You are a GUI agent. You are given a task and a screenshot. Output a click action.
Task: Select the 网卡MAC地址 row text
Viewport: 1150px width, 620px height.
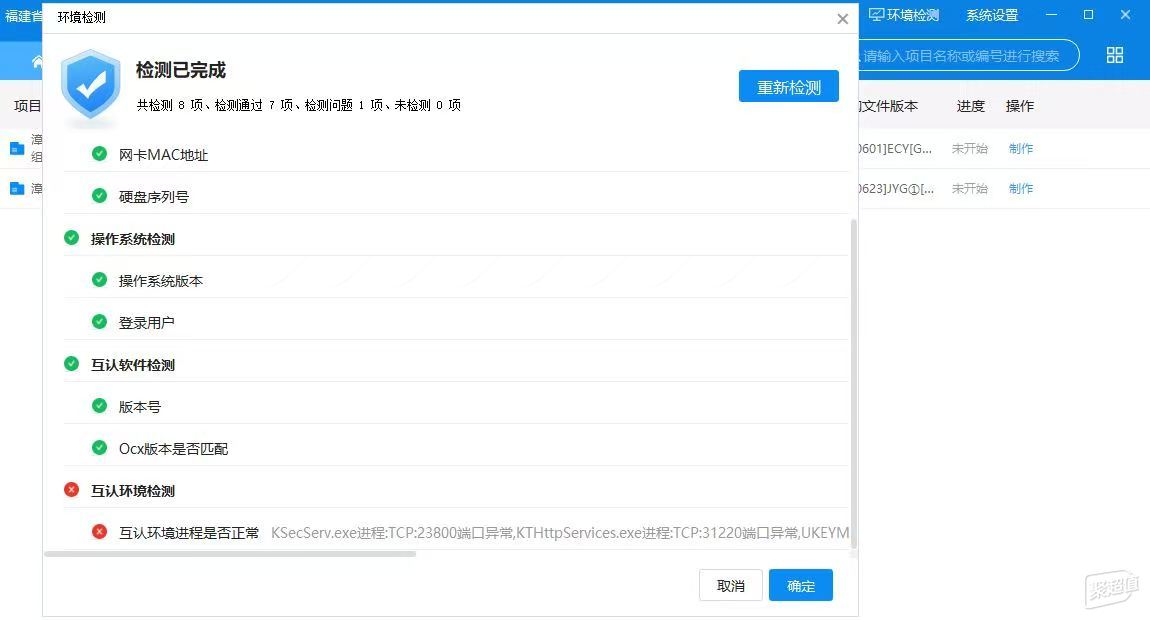pyautogui.click(x=164, y=155)
